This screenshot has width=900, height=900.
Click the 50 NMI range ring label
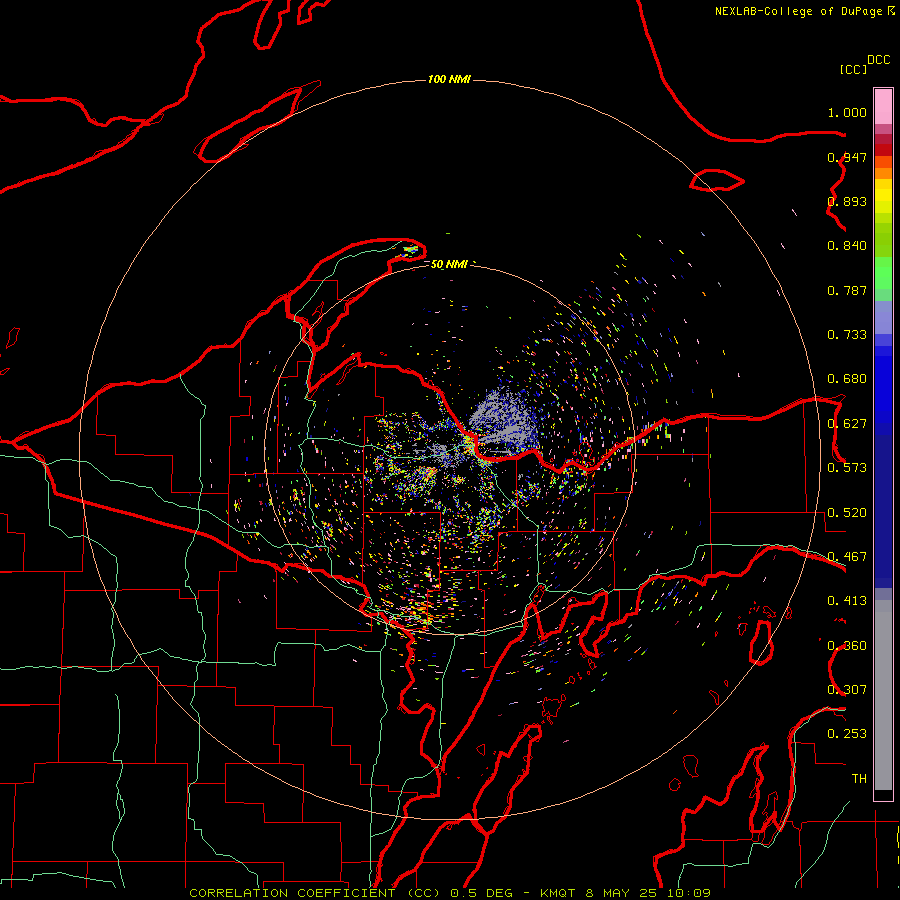point(449,264)
